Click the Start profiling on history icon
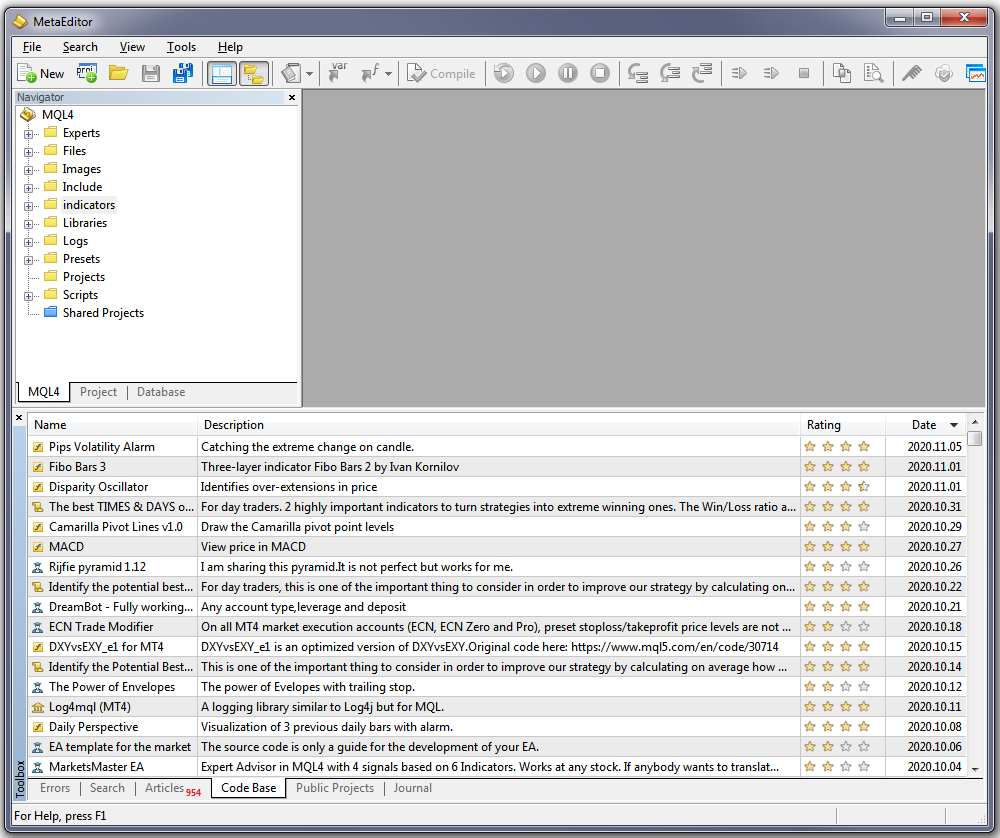The height and width of the screenshot is (838, 1000). [x=771, y=73]
